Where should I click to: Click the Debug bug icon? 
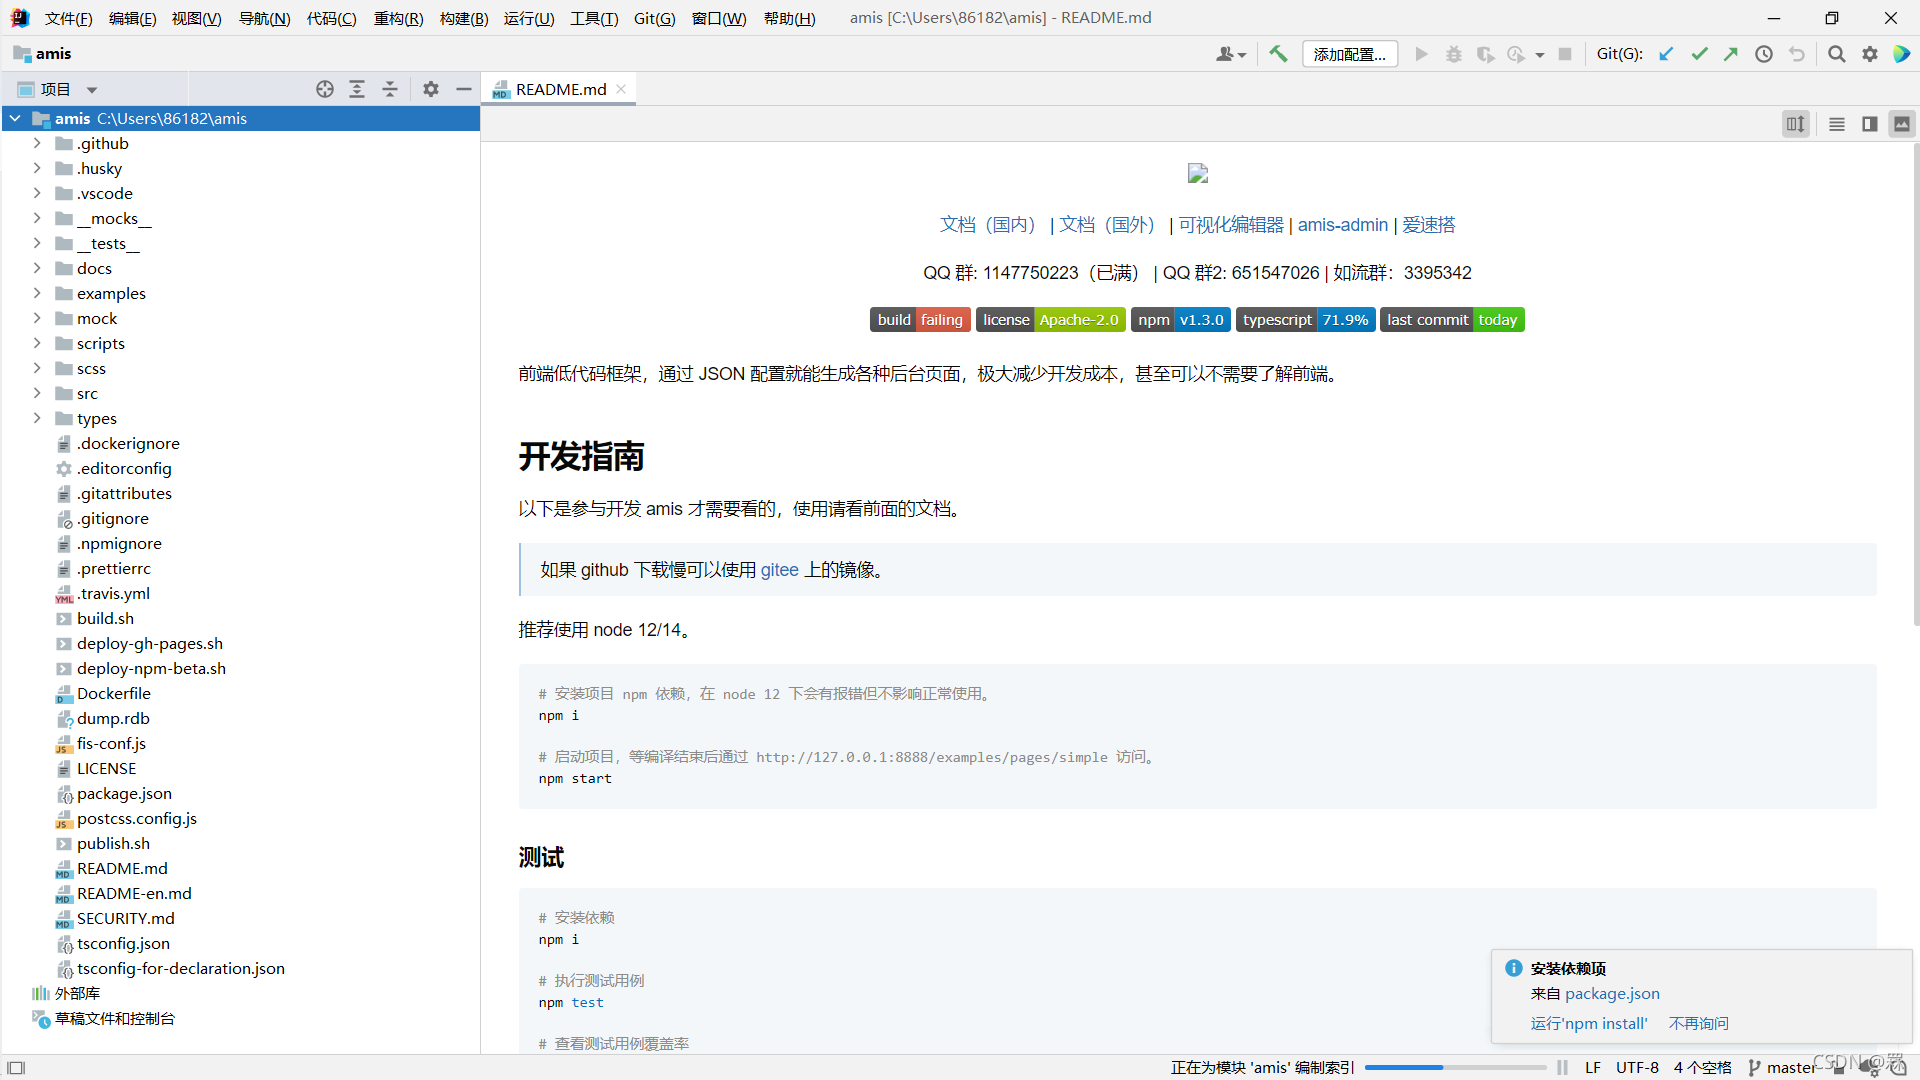pyautogui.click(x=1453, y=54)
